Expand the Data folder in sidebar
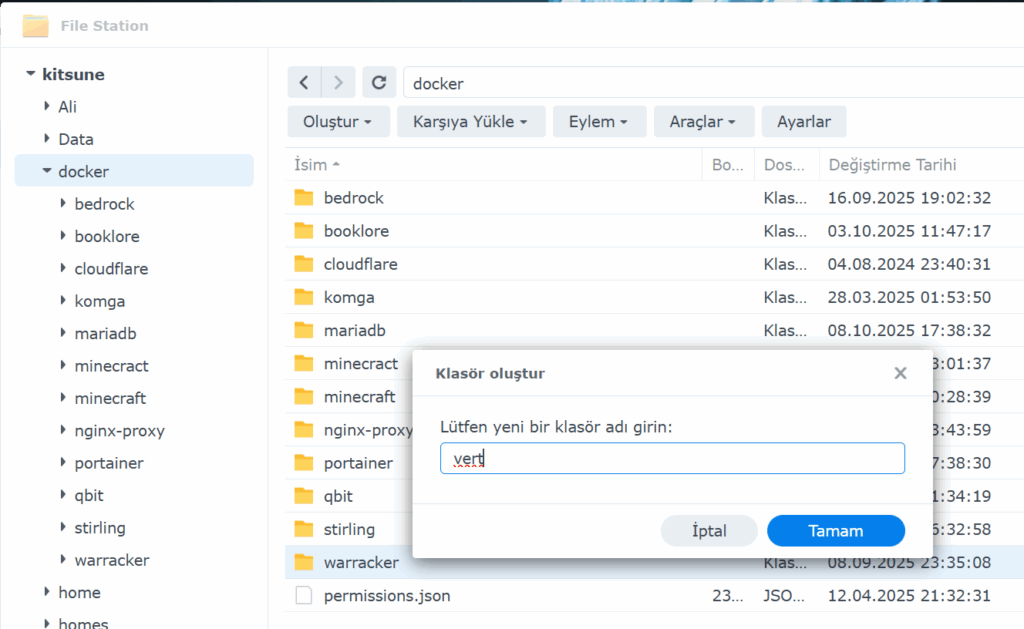 [x=47, y=139]
